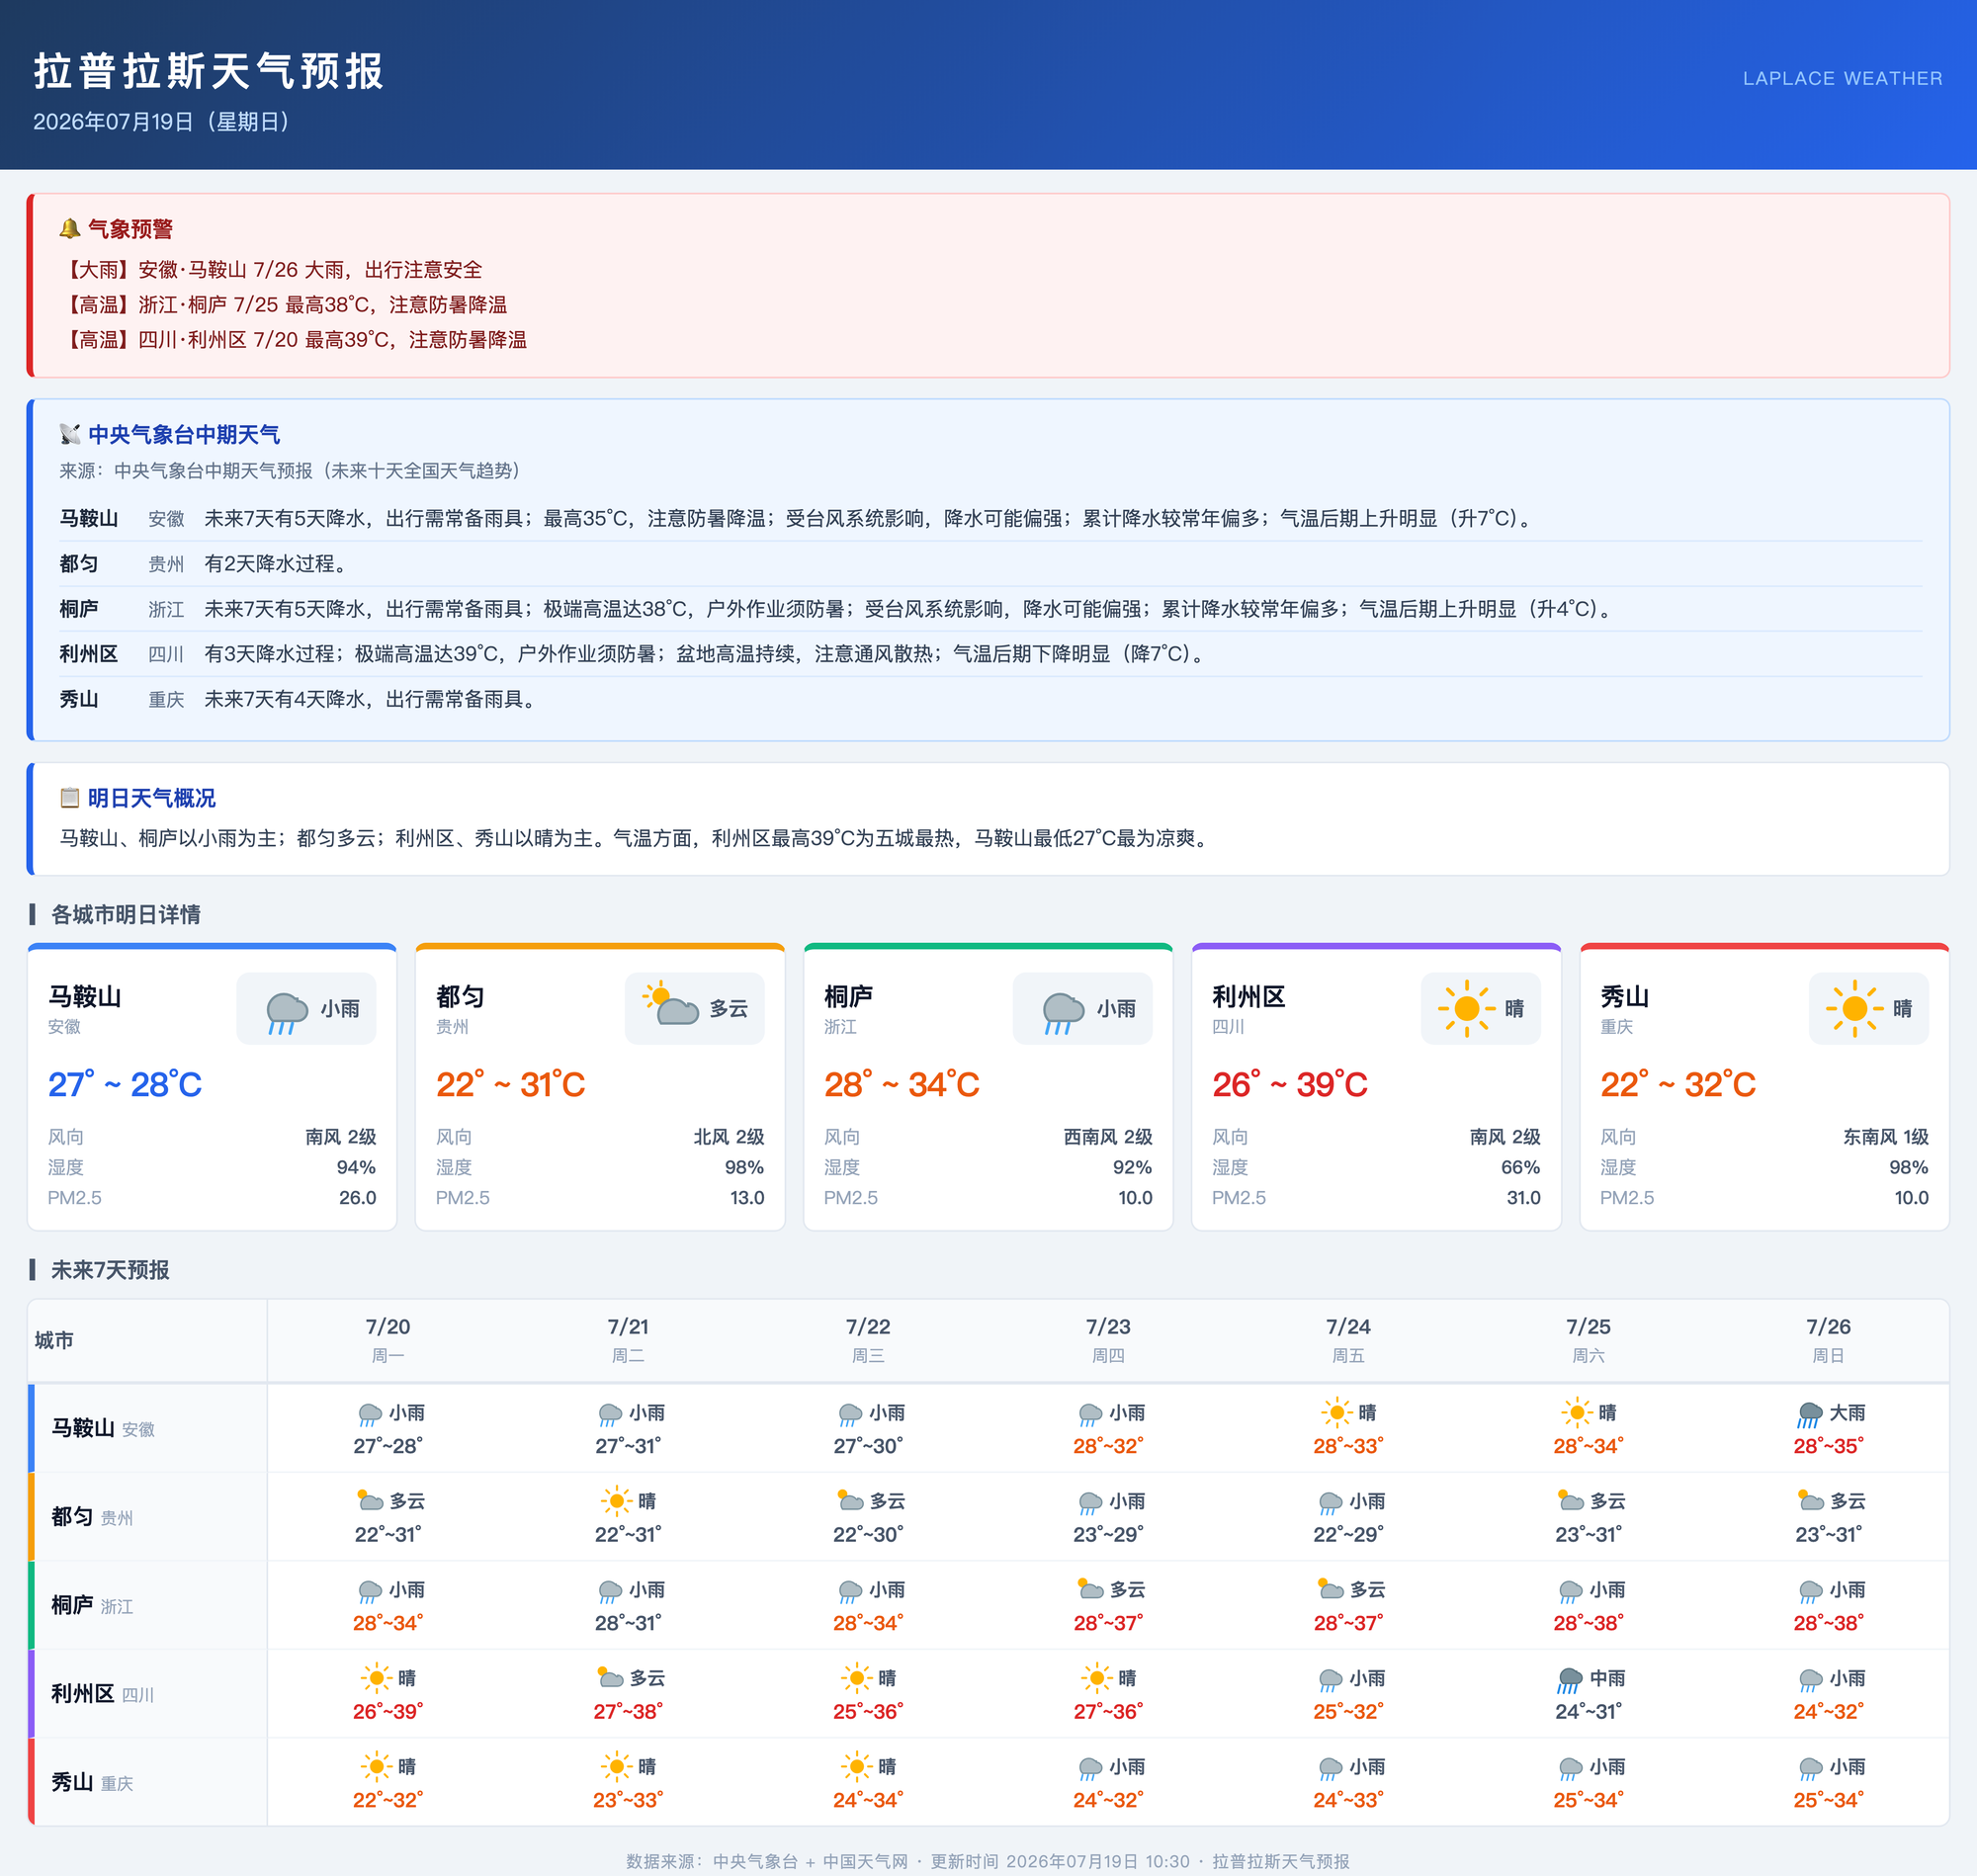Click 秀山 7/24 temperature 24°~33°
The width and height of the screenshot is (1977, 1876).
coord(1348,1800)
